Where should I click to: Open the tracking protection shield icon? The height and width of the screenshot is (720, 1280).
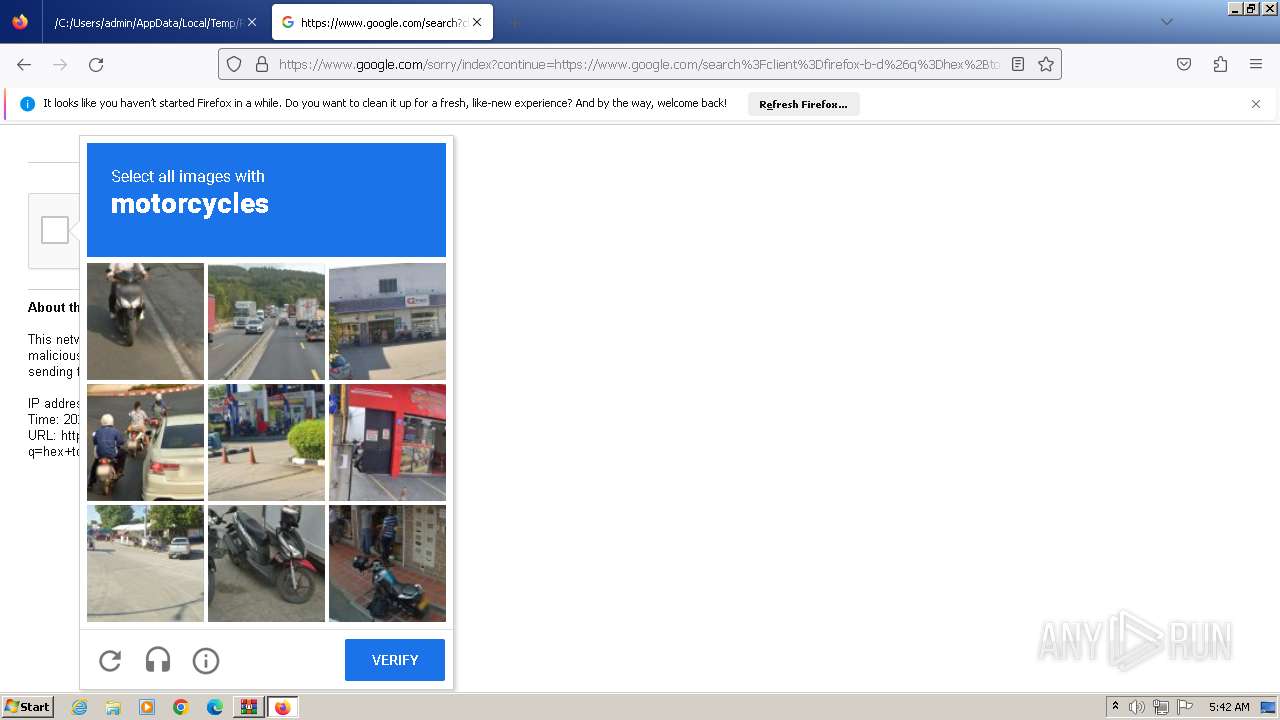tap(234, 64)
